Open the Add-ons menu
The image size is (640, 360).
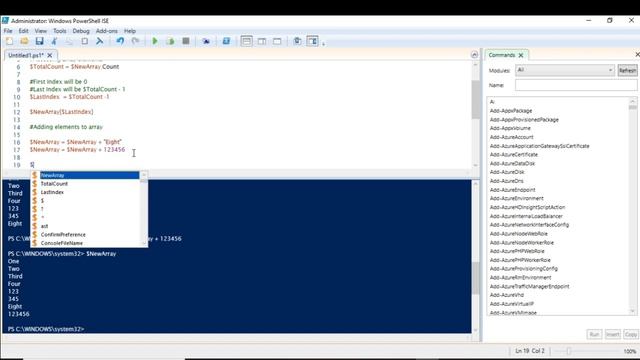coord(107,31)
